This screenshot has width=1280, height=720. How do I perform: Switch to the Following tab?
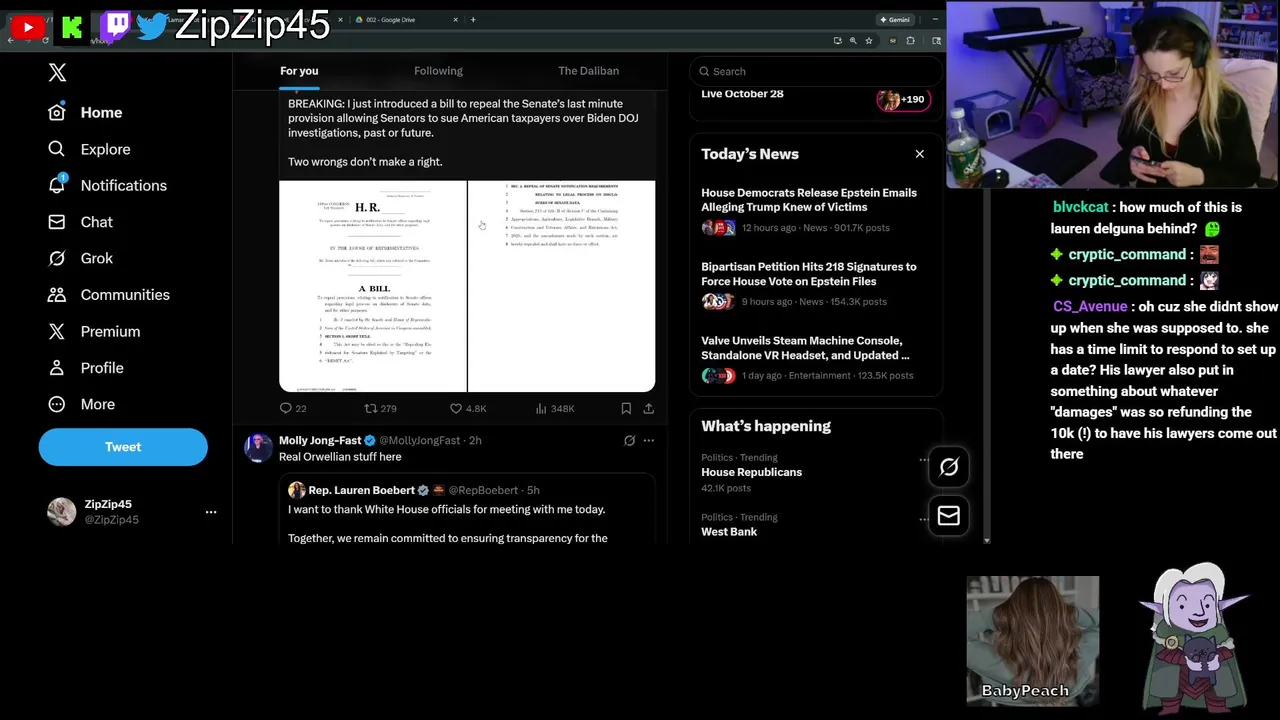point(438,71)
